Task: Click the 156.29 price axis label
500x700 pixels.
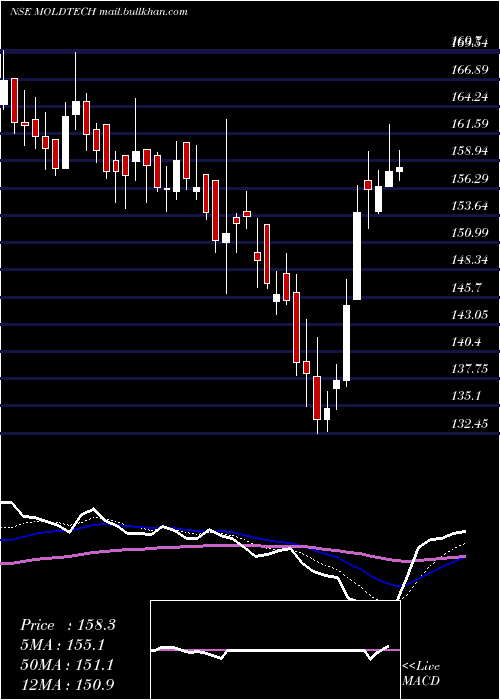Action: point(469,179)
